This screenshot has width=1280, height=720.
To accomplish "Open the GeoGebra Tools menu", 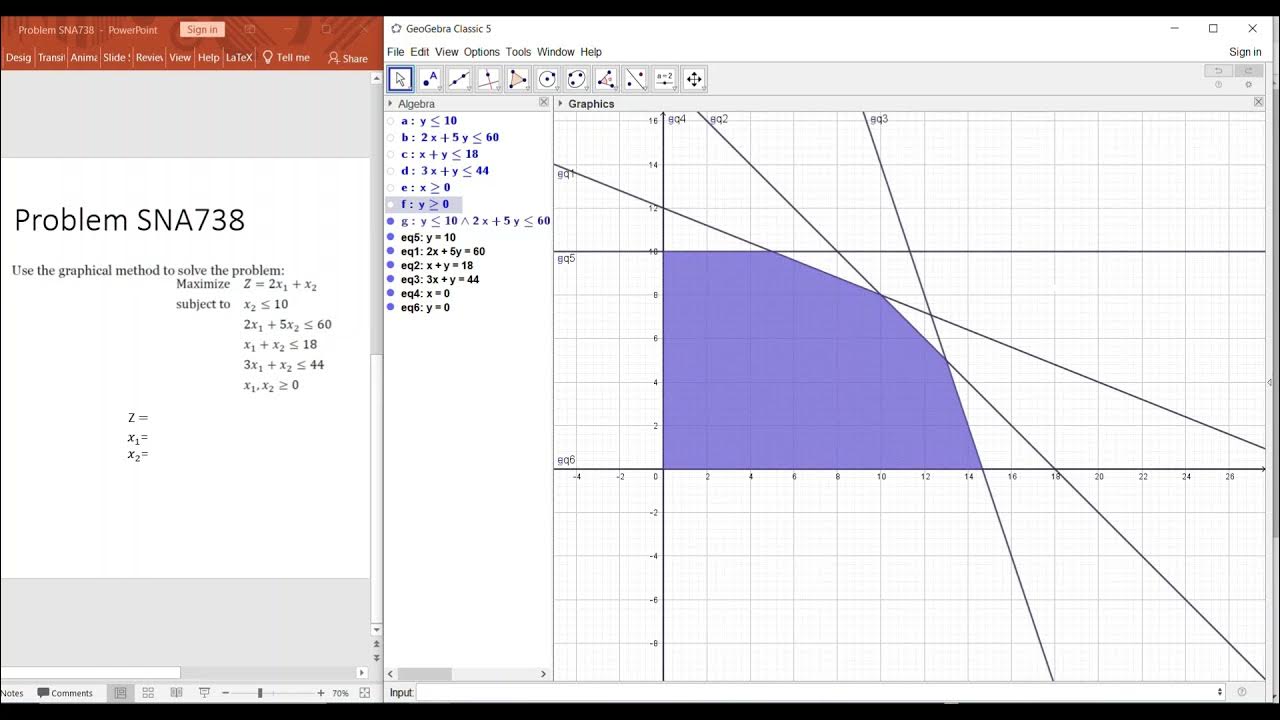I will pyautogui.click(x=518, y=52).
